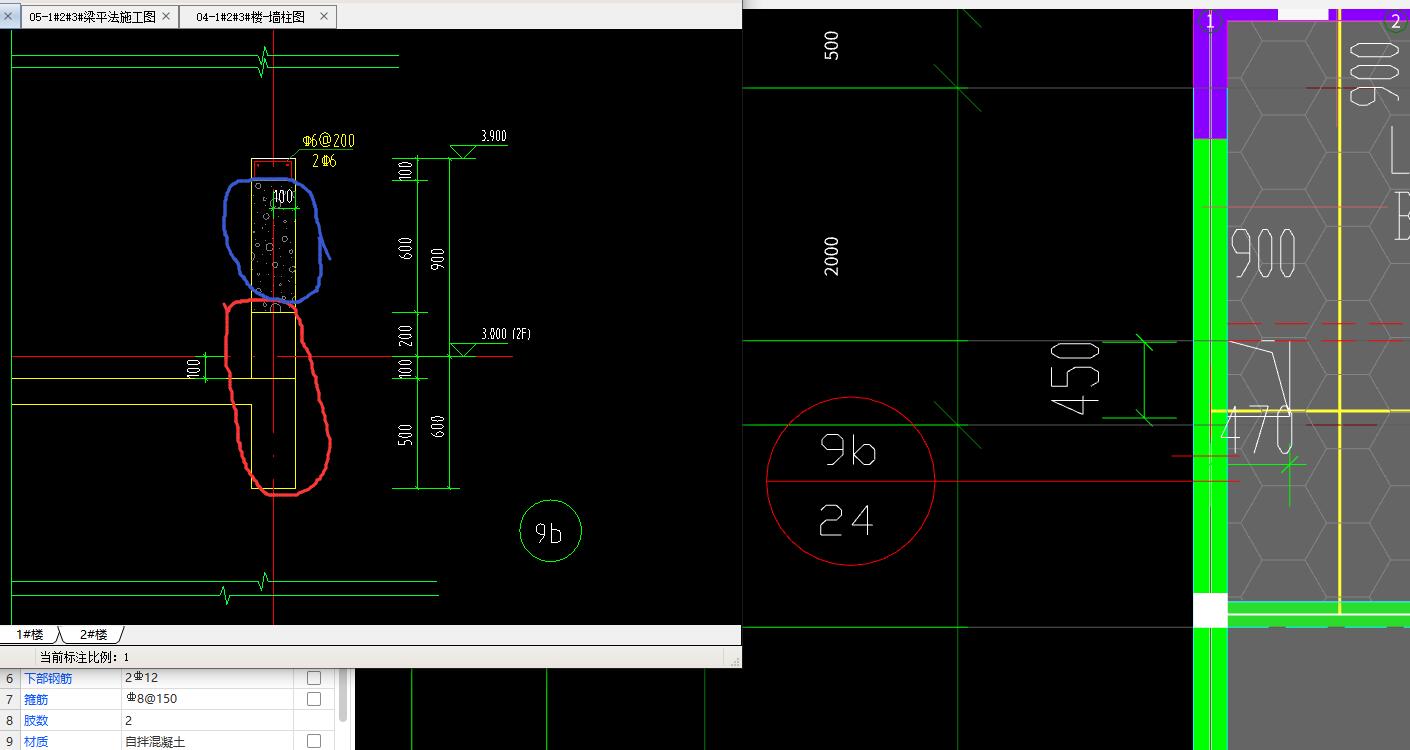The height and width of the screenshot is (750, 1410).
Task: Tick the checkbox in the 材质 row
Action: pyautogui.click(x=314, y=741)
